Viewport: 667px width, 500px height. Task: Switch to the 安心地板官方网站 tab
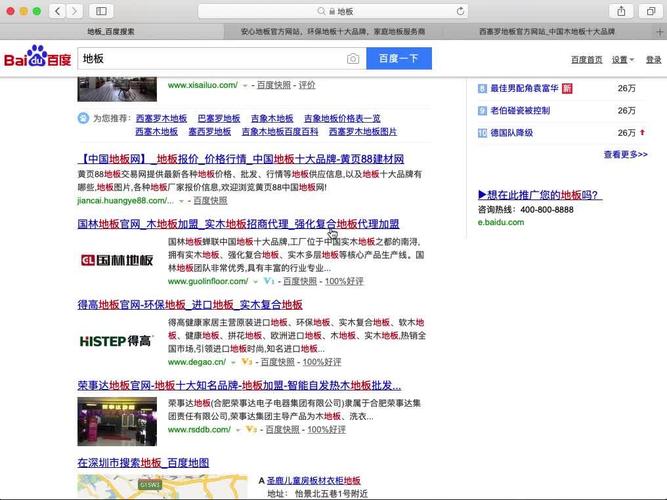[333, 31]
